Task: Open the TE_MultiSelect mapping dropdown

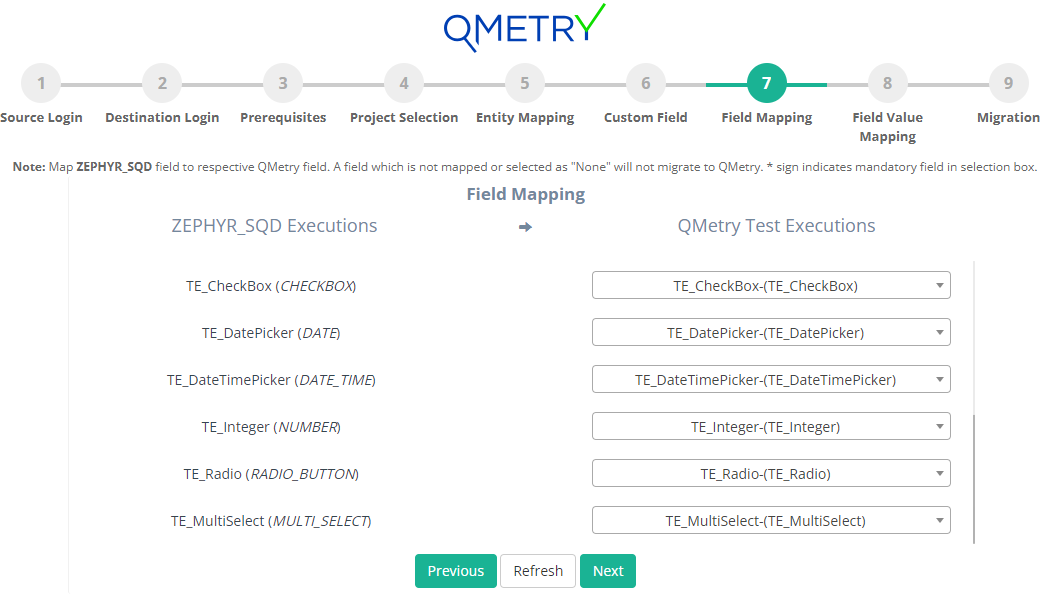Action: [x=771, y=521]
